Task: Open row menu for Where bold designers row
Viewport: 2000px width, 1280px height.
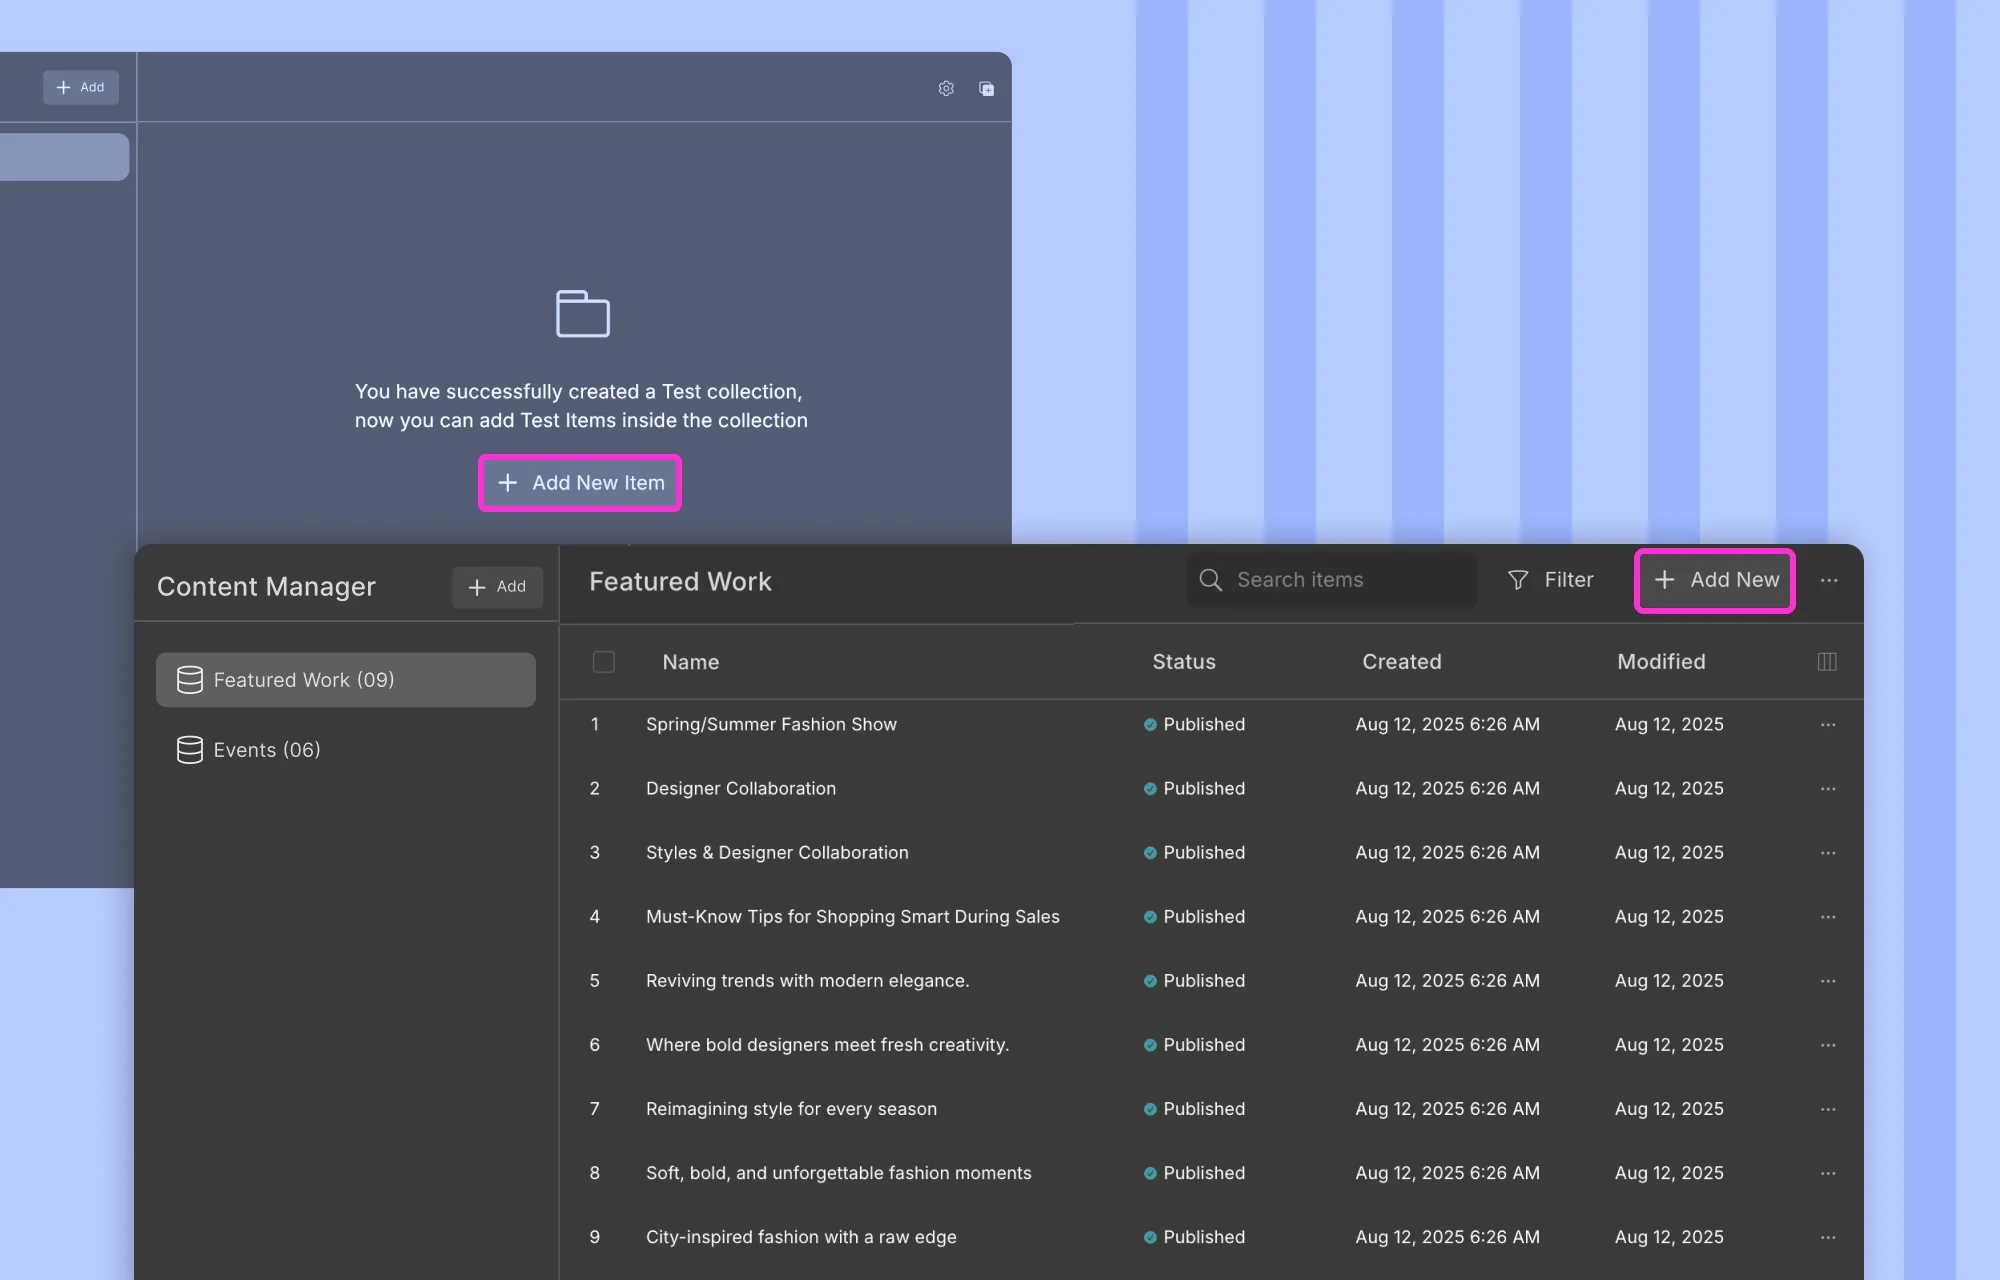Action: pos(1828,1044)
